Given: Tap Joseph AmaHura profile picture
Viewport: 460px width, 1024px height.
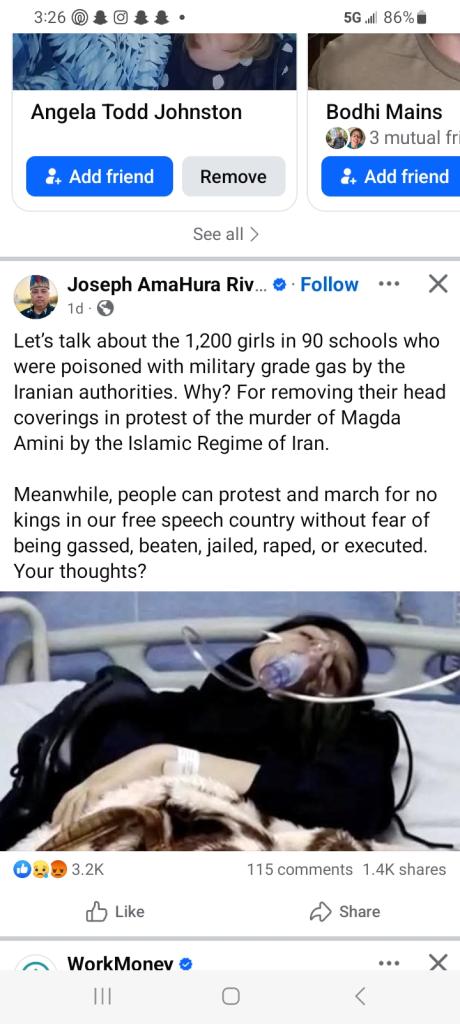Looking at the screenshot, I should coord(35,296).
